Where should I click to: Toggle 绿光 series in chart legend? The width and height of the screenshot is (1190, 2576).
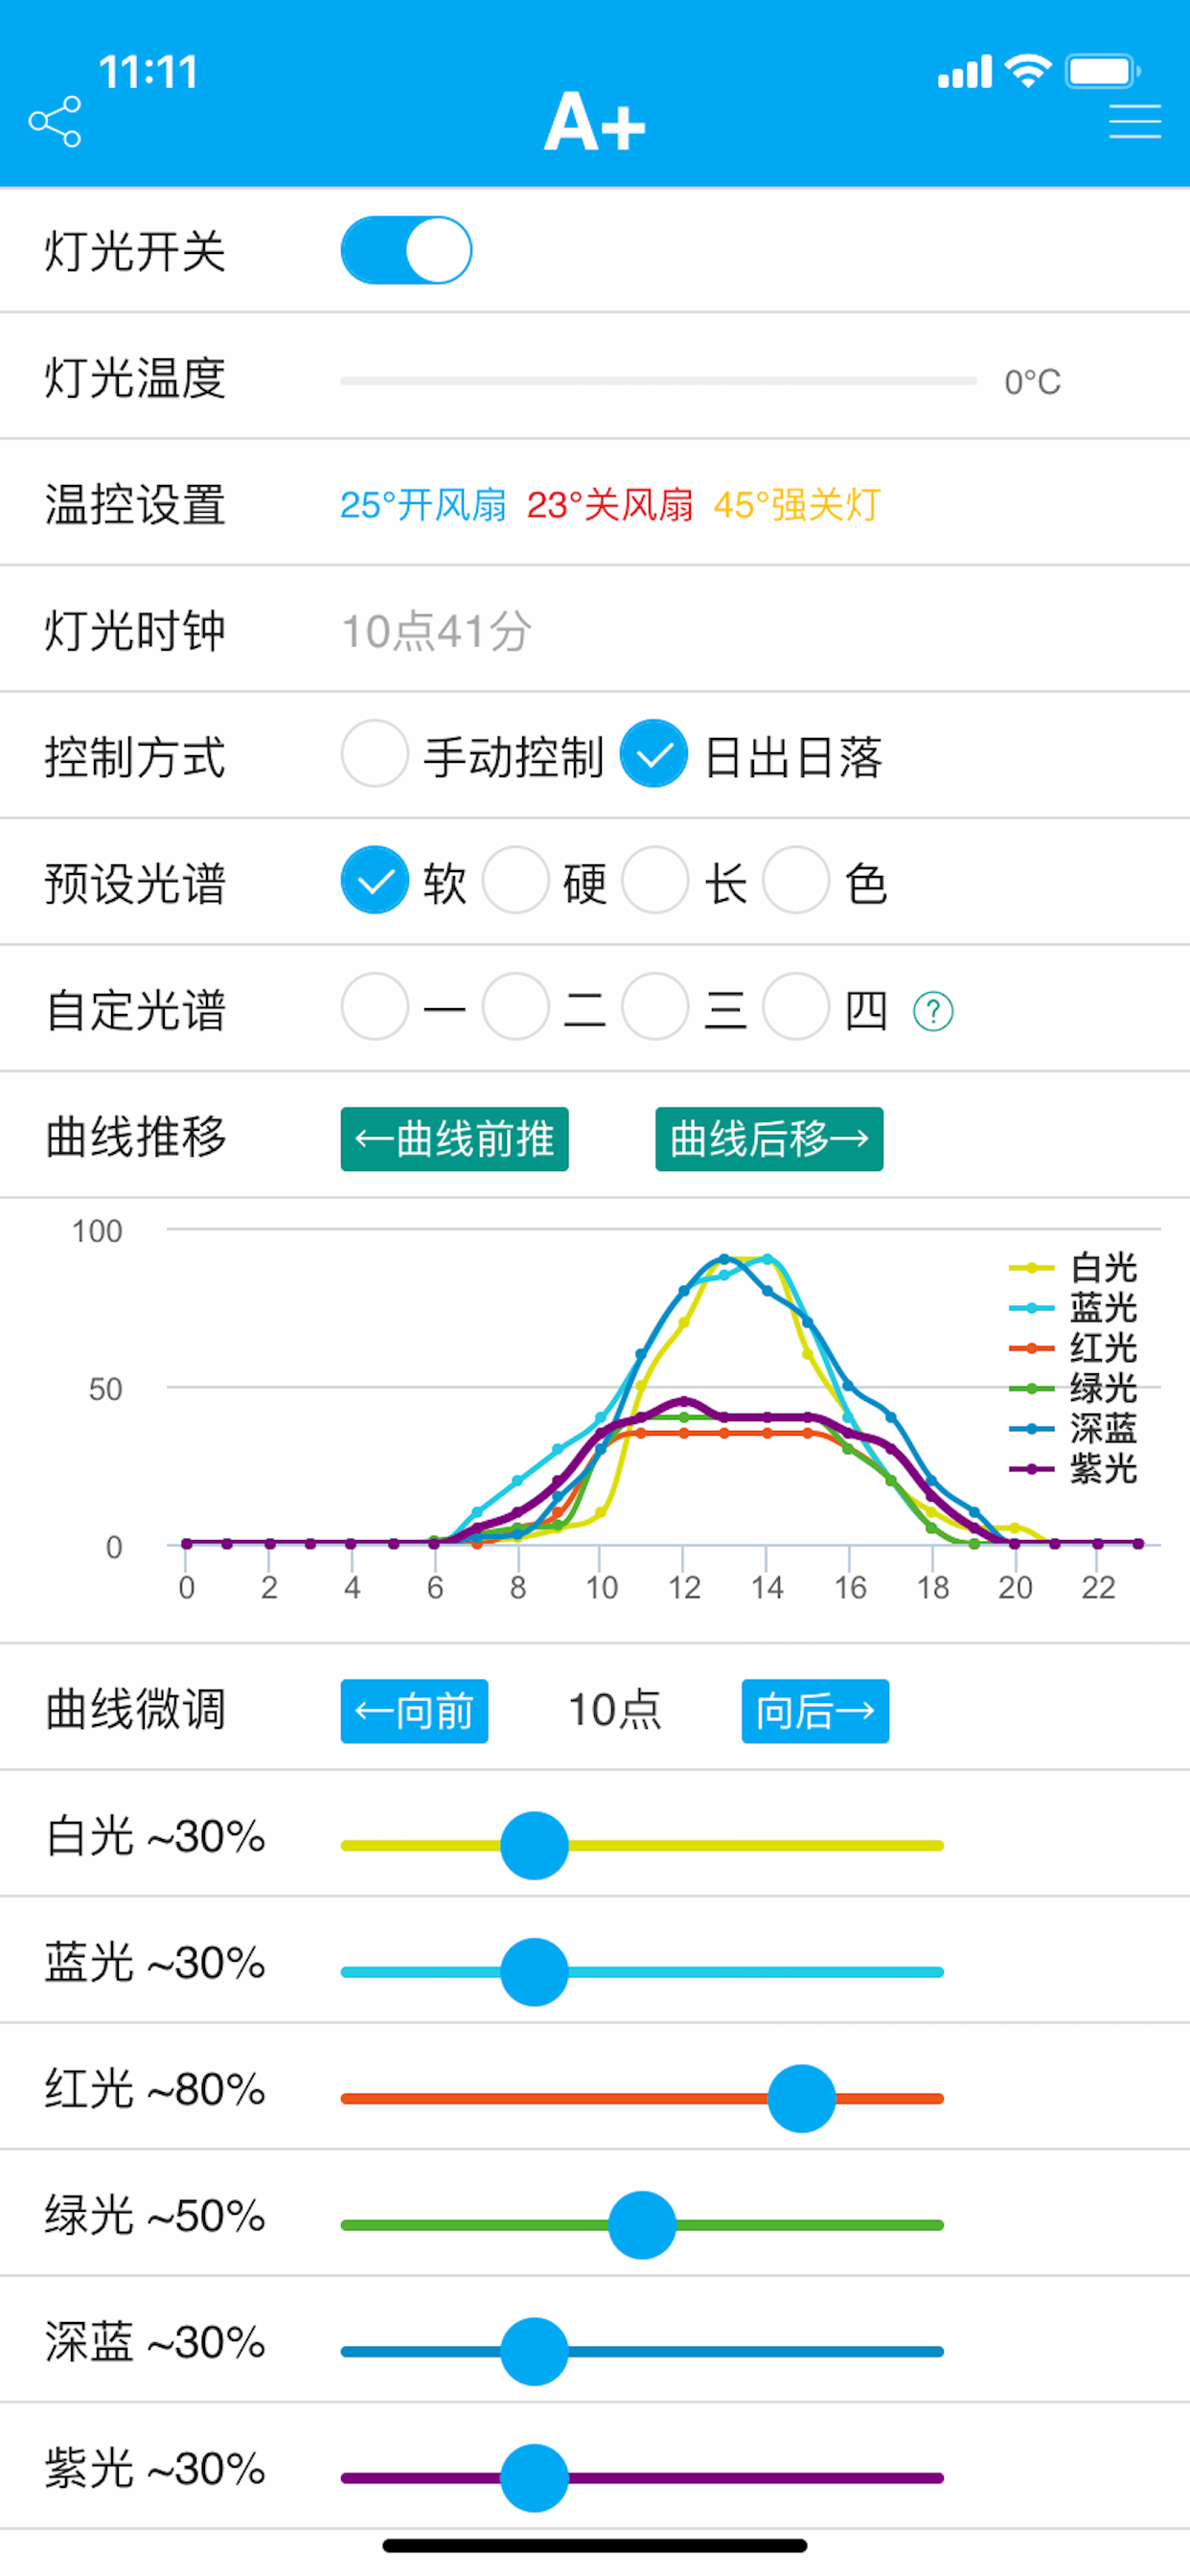pyautogui.click(x=1073, y=1388)
